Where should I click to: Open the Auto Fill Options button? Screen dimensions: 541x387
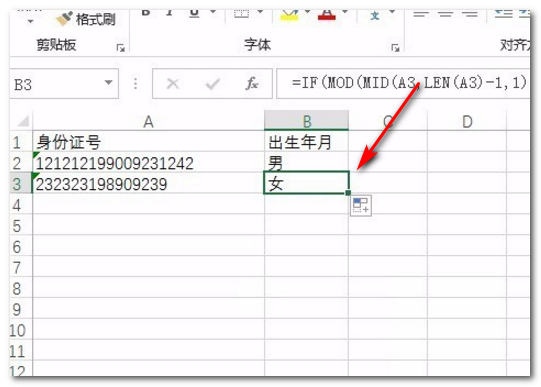coord(361,206)
